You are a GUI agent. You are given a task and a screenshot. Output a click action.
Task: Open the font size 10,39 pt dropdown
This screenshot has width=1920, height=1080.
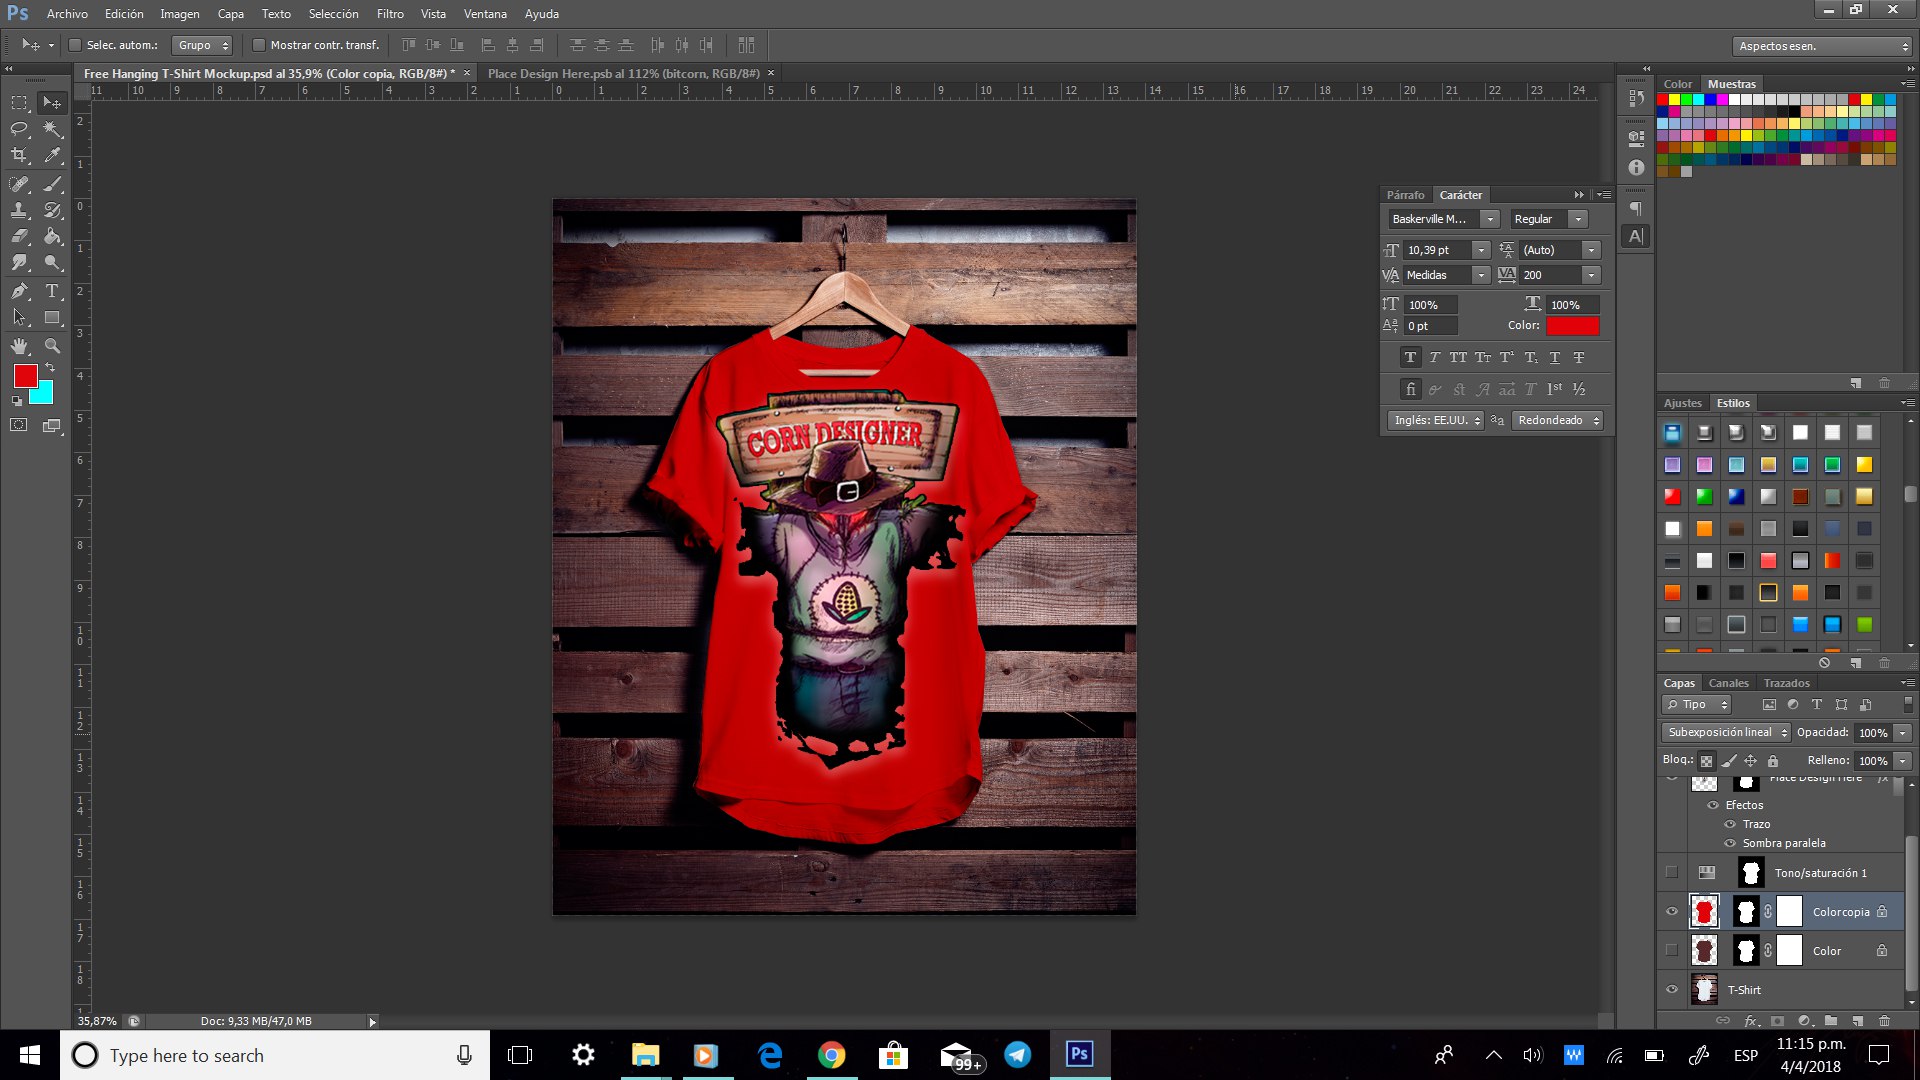[1481, 250]
